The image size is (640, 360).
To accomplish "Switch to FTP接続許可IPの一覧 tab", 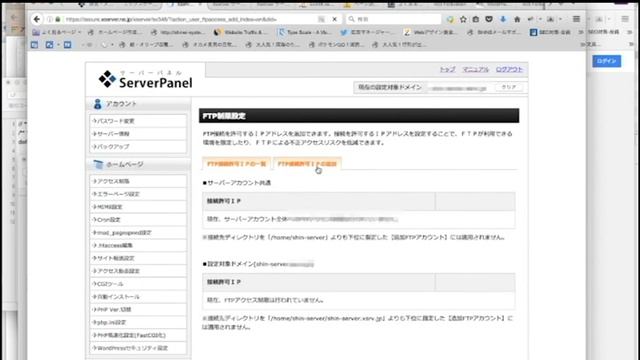I will tap(236, 164).
